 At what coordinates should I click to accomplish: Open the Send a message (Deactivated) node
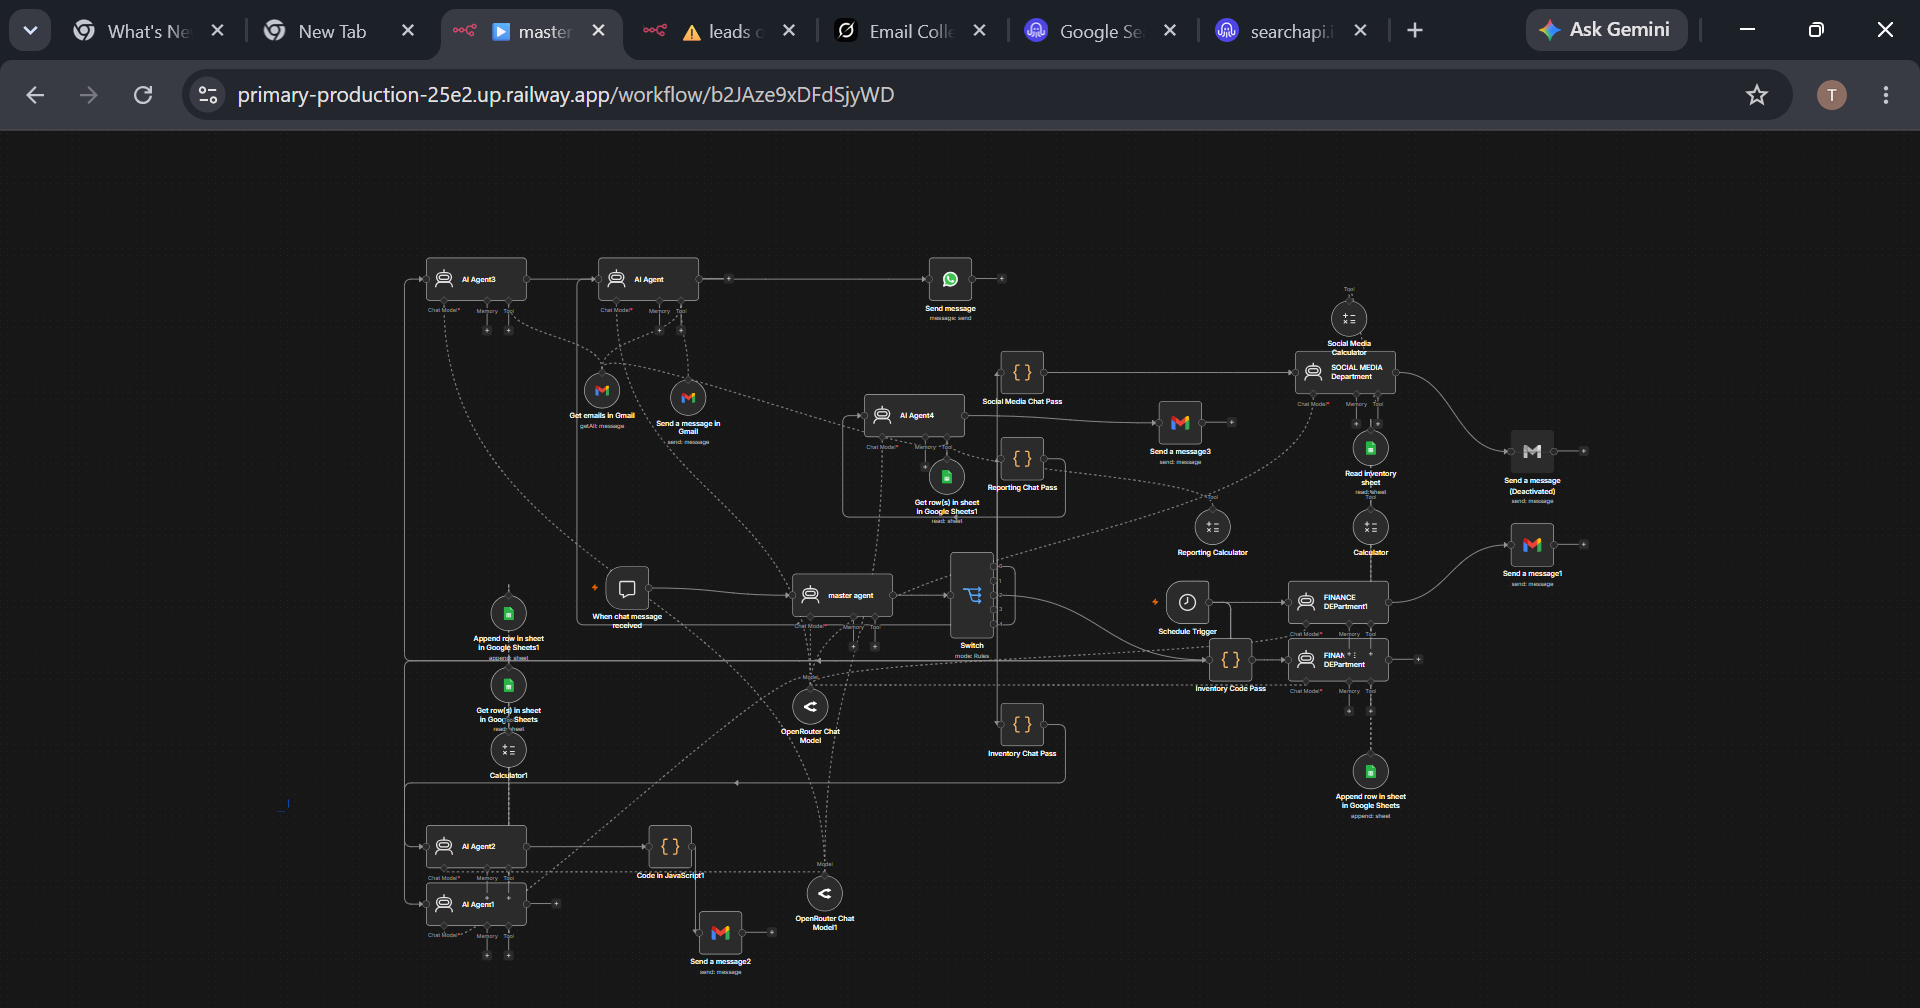[1532, 452]
